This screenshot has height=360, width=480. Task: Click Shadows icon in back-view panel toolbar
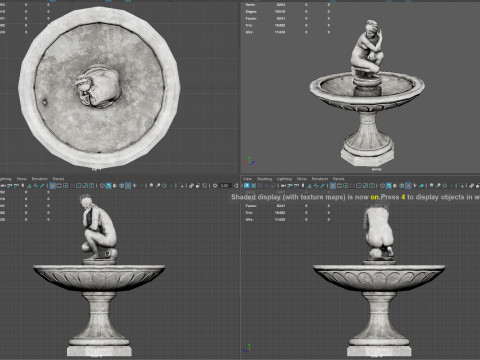tap(422, 186)
